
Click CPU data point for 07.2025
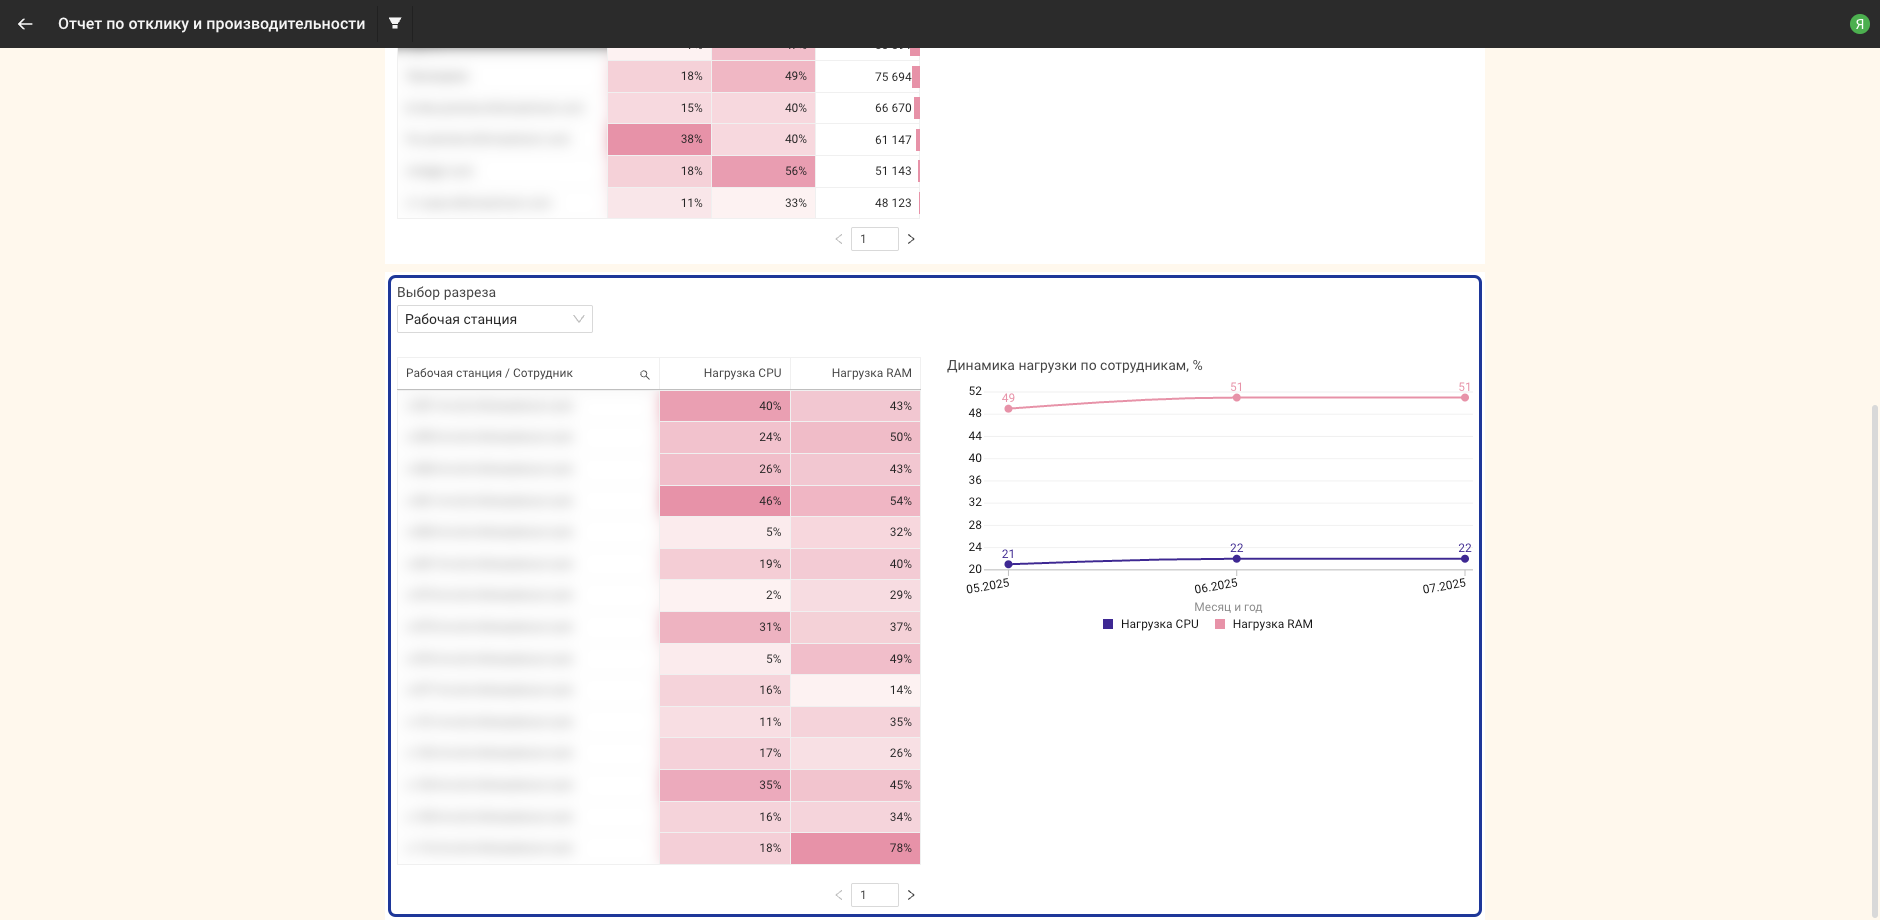point(1465,559)
